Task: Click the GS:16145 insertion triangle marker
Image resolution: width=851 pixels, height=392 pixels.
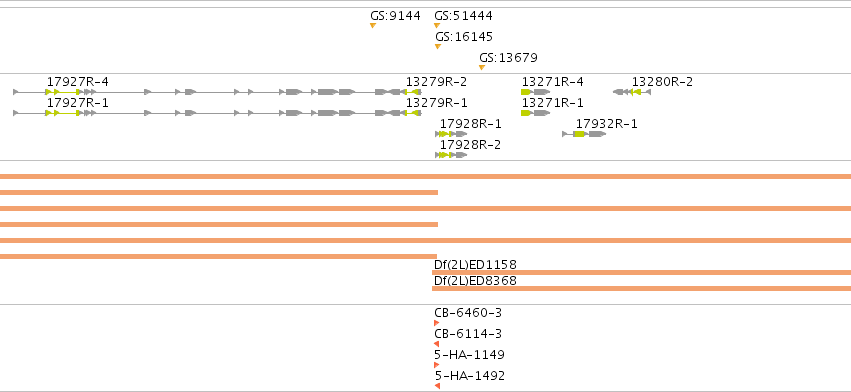Action: 437,47
